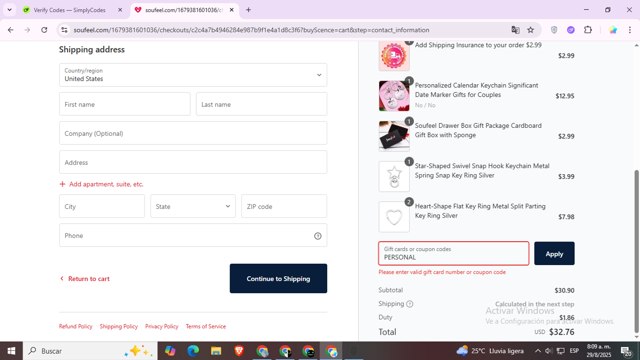Click the Address field

[x=193, y=162]
